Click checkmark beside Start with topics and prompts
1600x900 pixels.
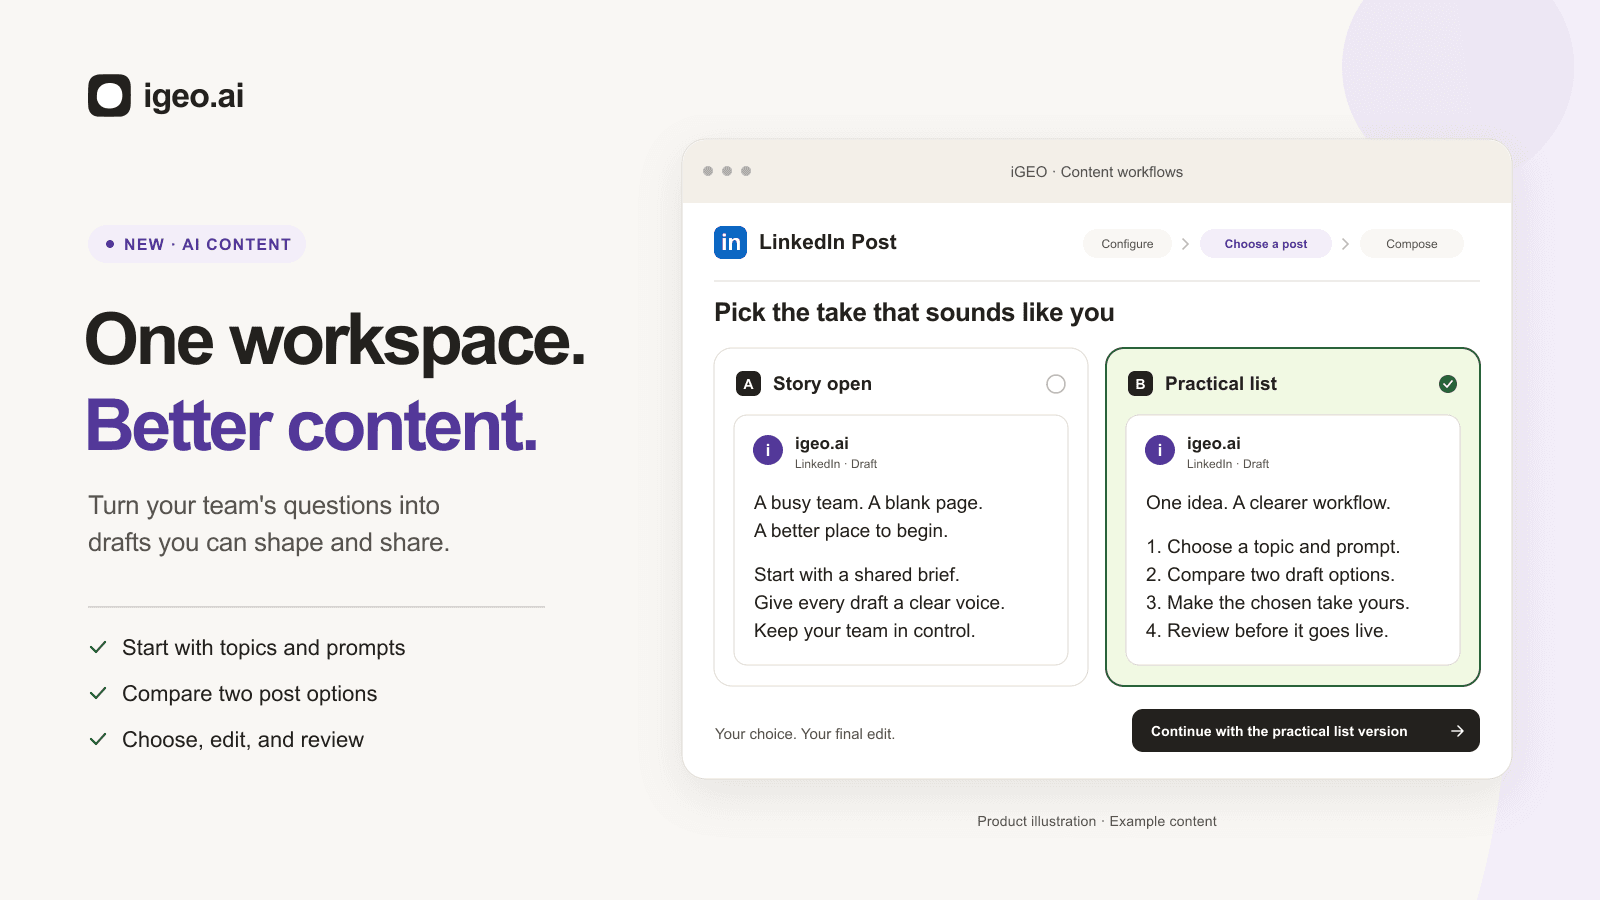click(x=98, y=647)
